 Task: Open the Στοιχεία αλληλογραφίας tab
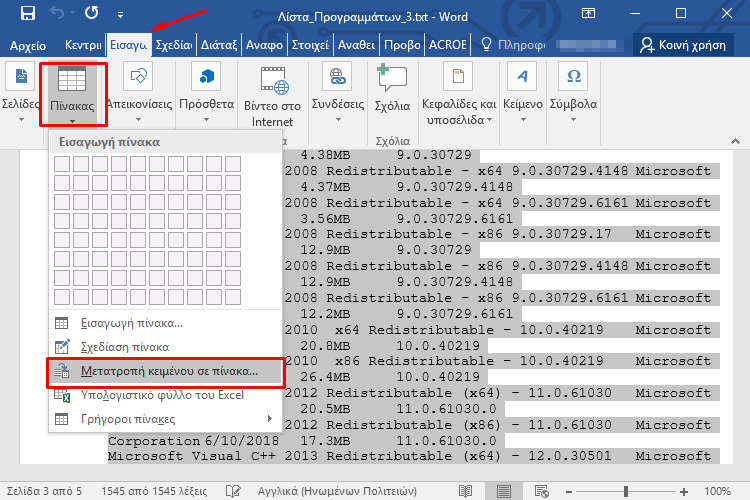point(310,45)
